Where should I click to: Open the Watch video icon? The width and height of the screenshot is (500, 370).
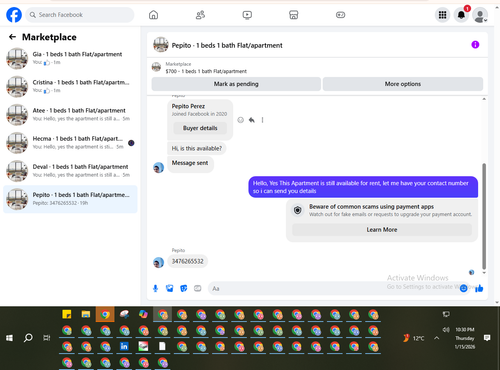[247, 15]
